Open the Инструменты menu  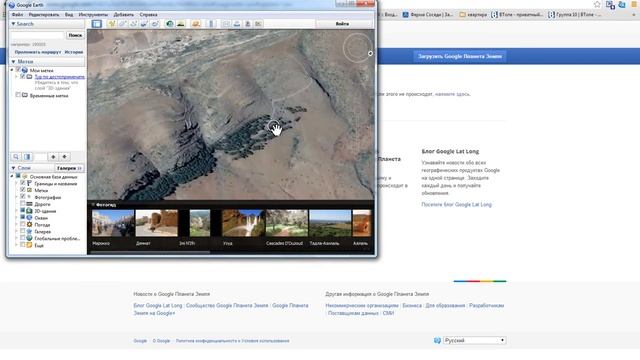coord(93,15)
